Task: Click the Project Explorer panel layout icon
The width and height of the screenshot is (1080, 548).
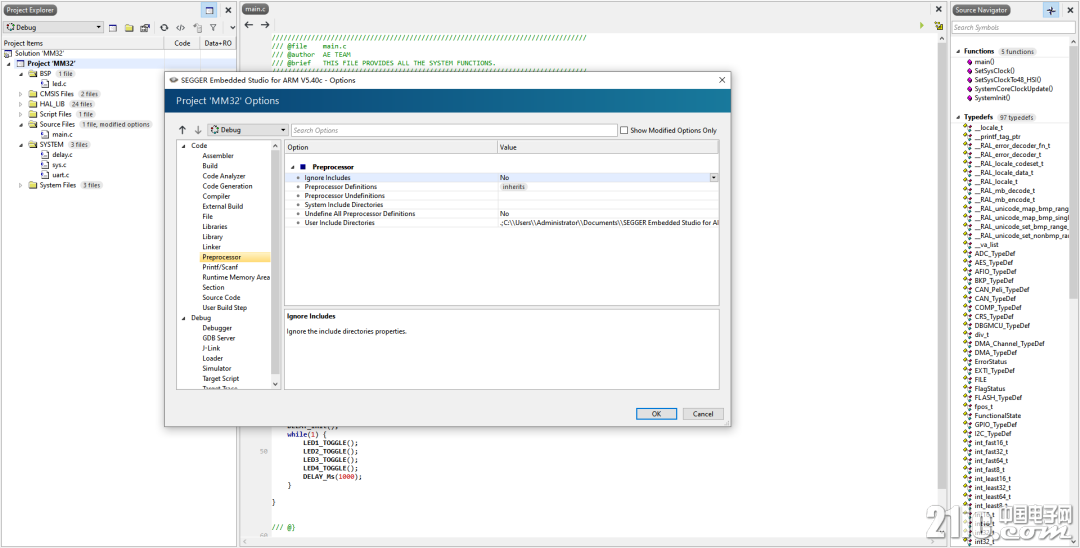Action: click(209, 10)
